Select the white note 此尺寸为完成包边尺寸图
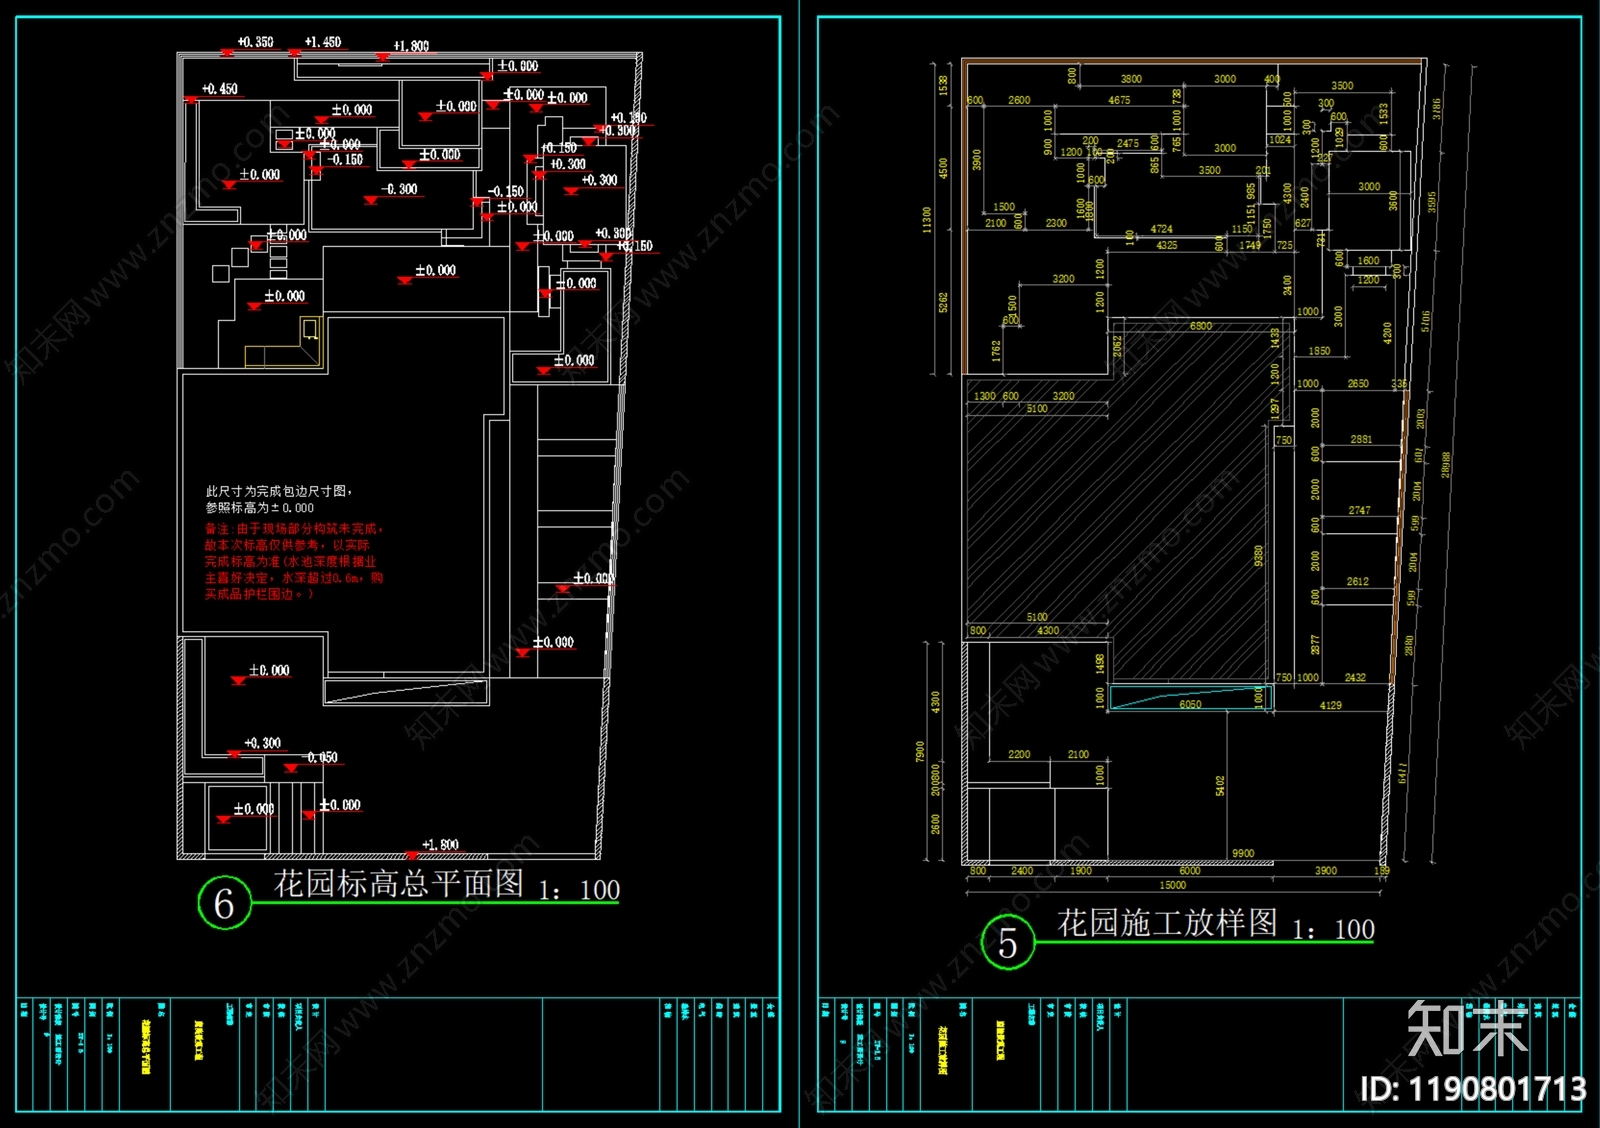The height and width of the screenshot is (1128, 1600). click(279, 491)
